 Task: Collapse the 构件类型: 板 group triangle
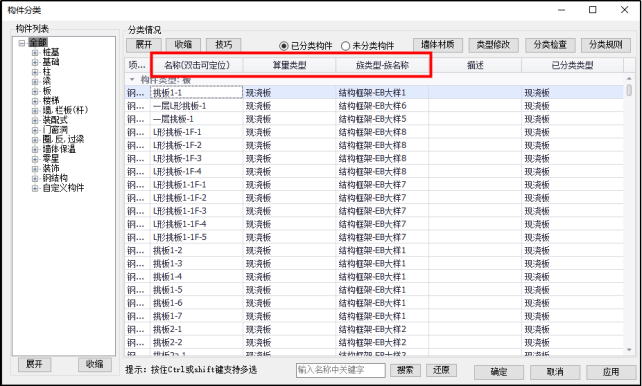point(132,79)
